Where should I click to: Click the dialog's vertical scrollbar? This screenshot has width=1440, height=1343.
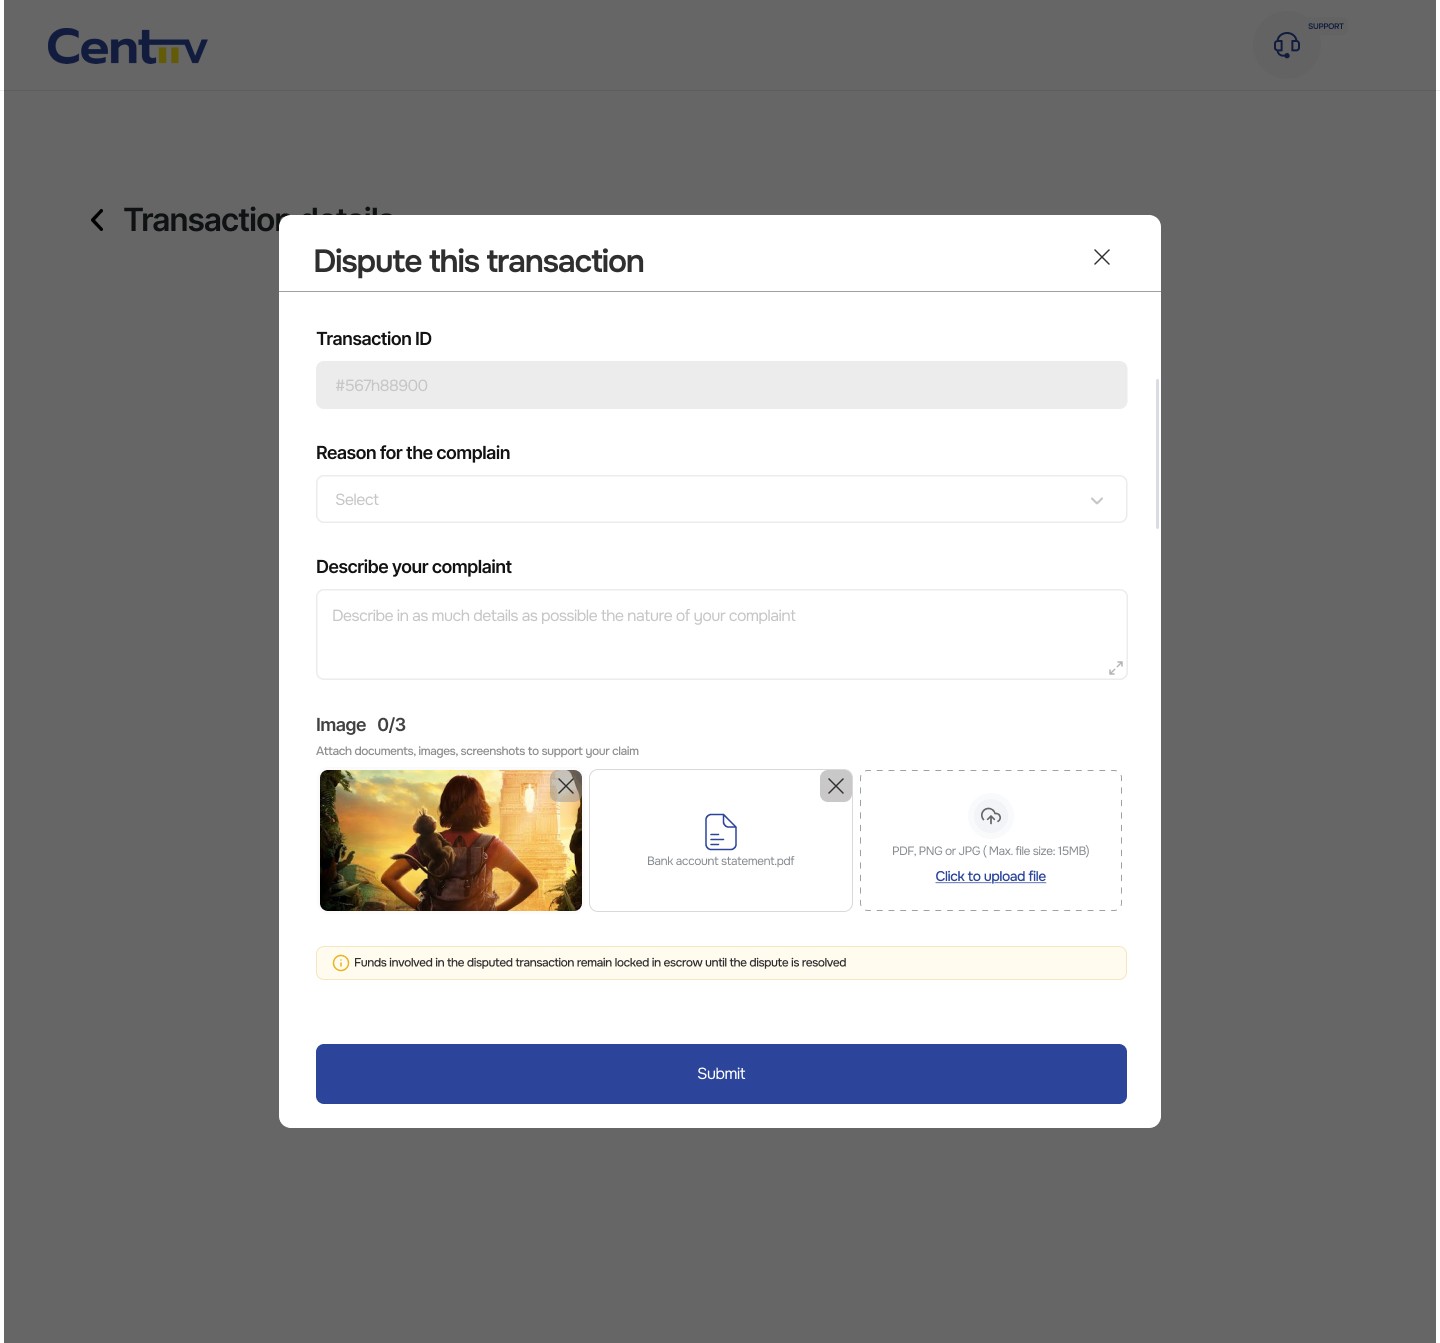click(x=1158, y=454)
